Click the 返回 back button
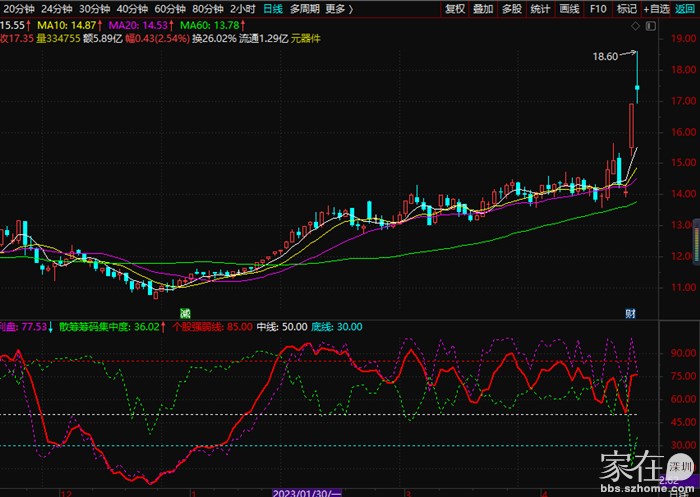Viewport: 700px width, 497px height. coord(687,9)
